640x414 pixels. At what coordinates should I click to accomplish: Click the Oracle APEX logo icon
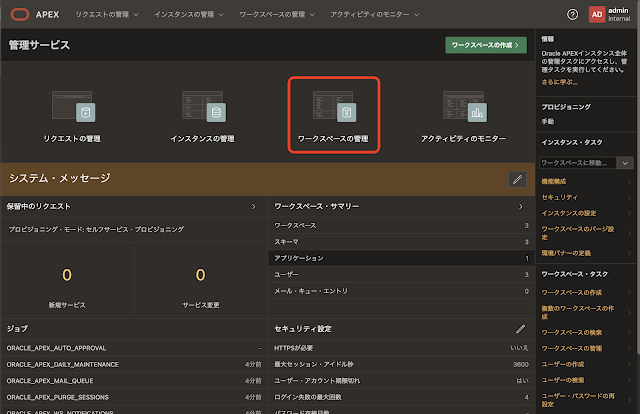click(20, 15)
